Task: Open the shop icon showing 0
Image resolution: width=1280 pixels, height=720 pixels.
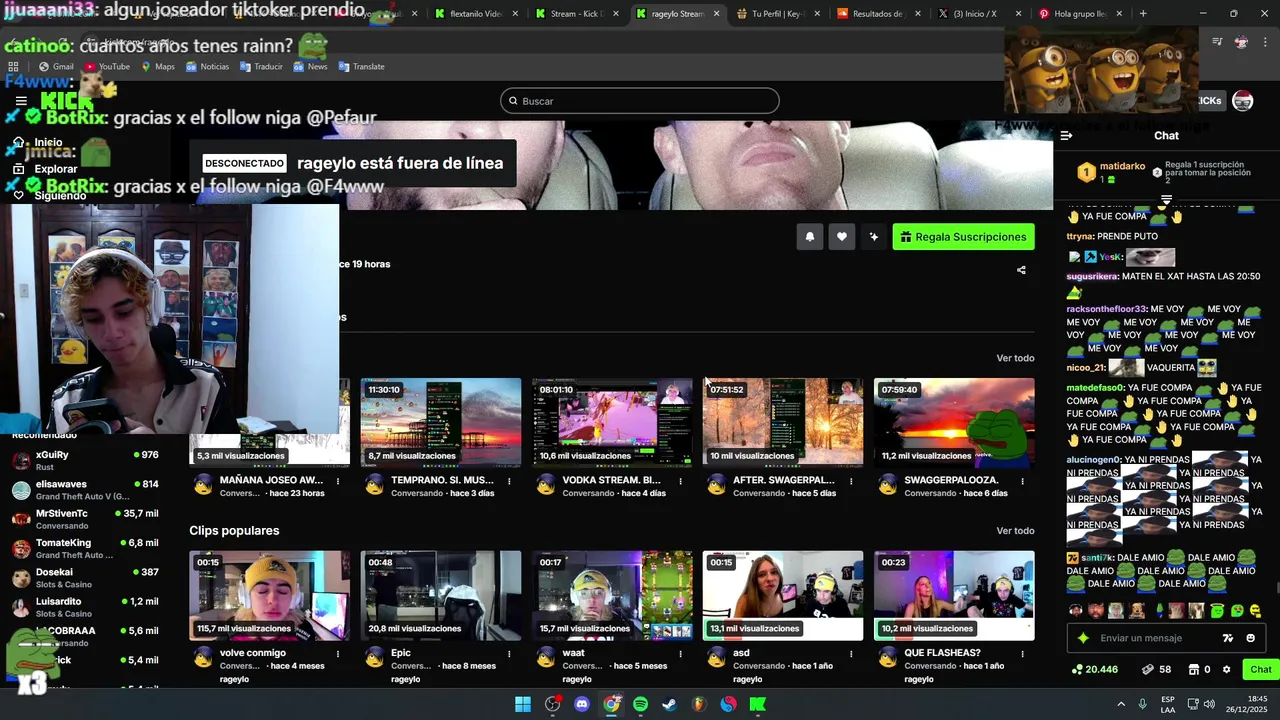Action: pyautogui.click(x=1193, y=670)
